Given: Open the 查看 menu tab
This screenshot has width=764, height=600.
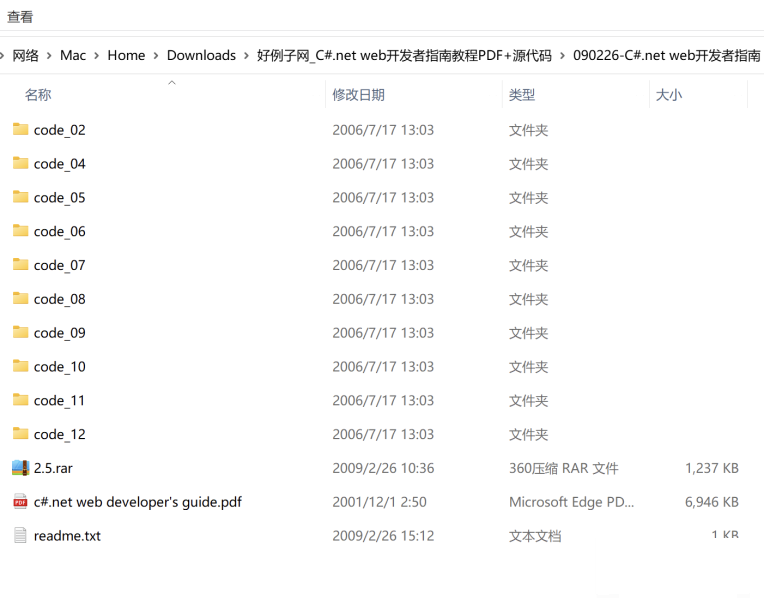Looking at the screenshot, I should [x=20, y=17].
